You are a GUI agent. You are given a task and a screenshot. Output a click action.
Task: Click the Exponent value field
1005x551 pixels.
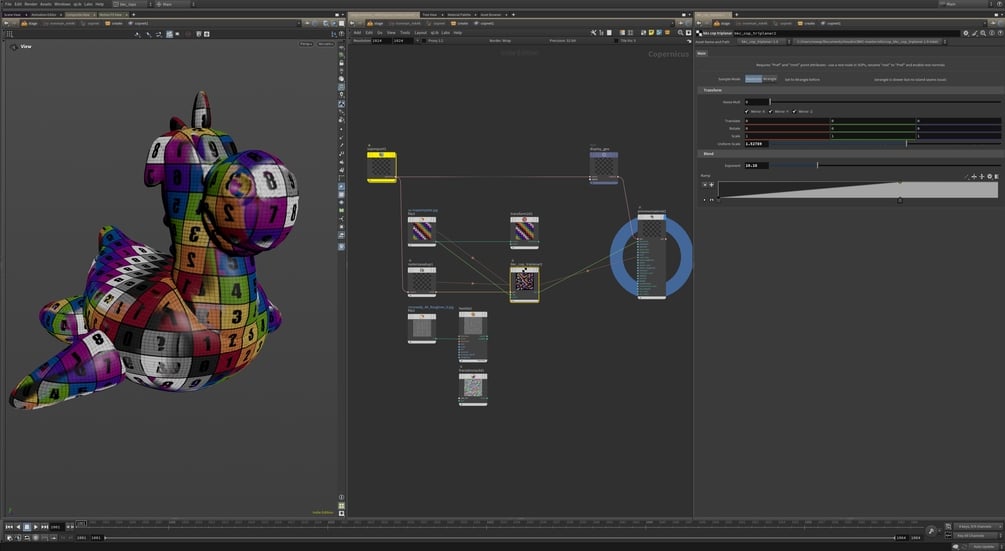click(756, 165)
